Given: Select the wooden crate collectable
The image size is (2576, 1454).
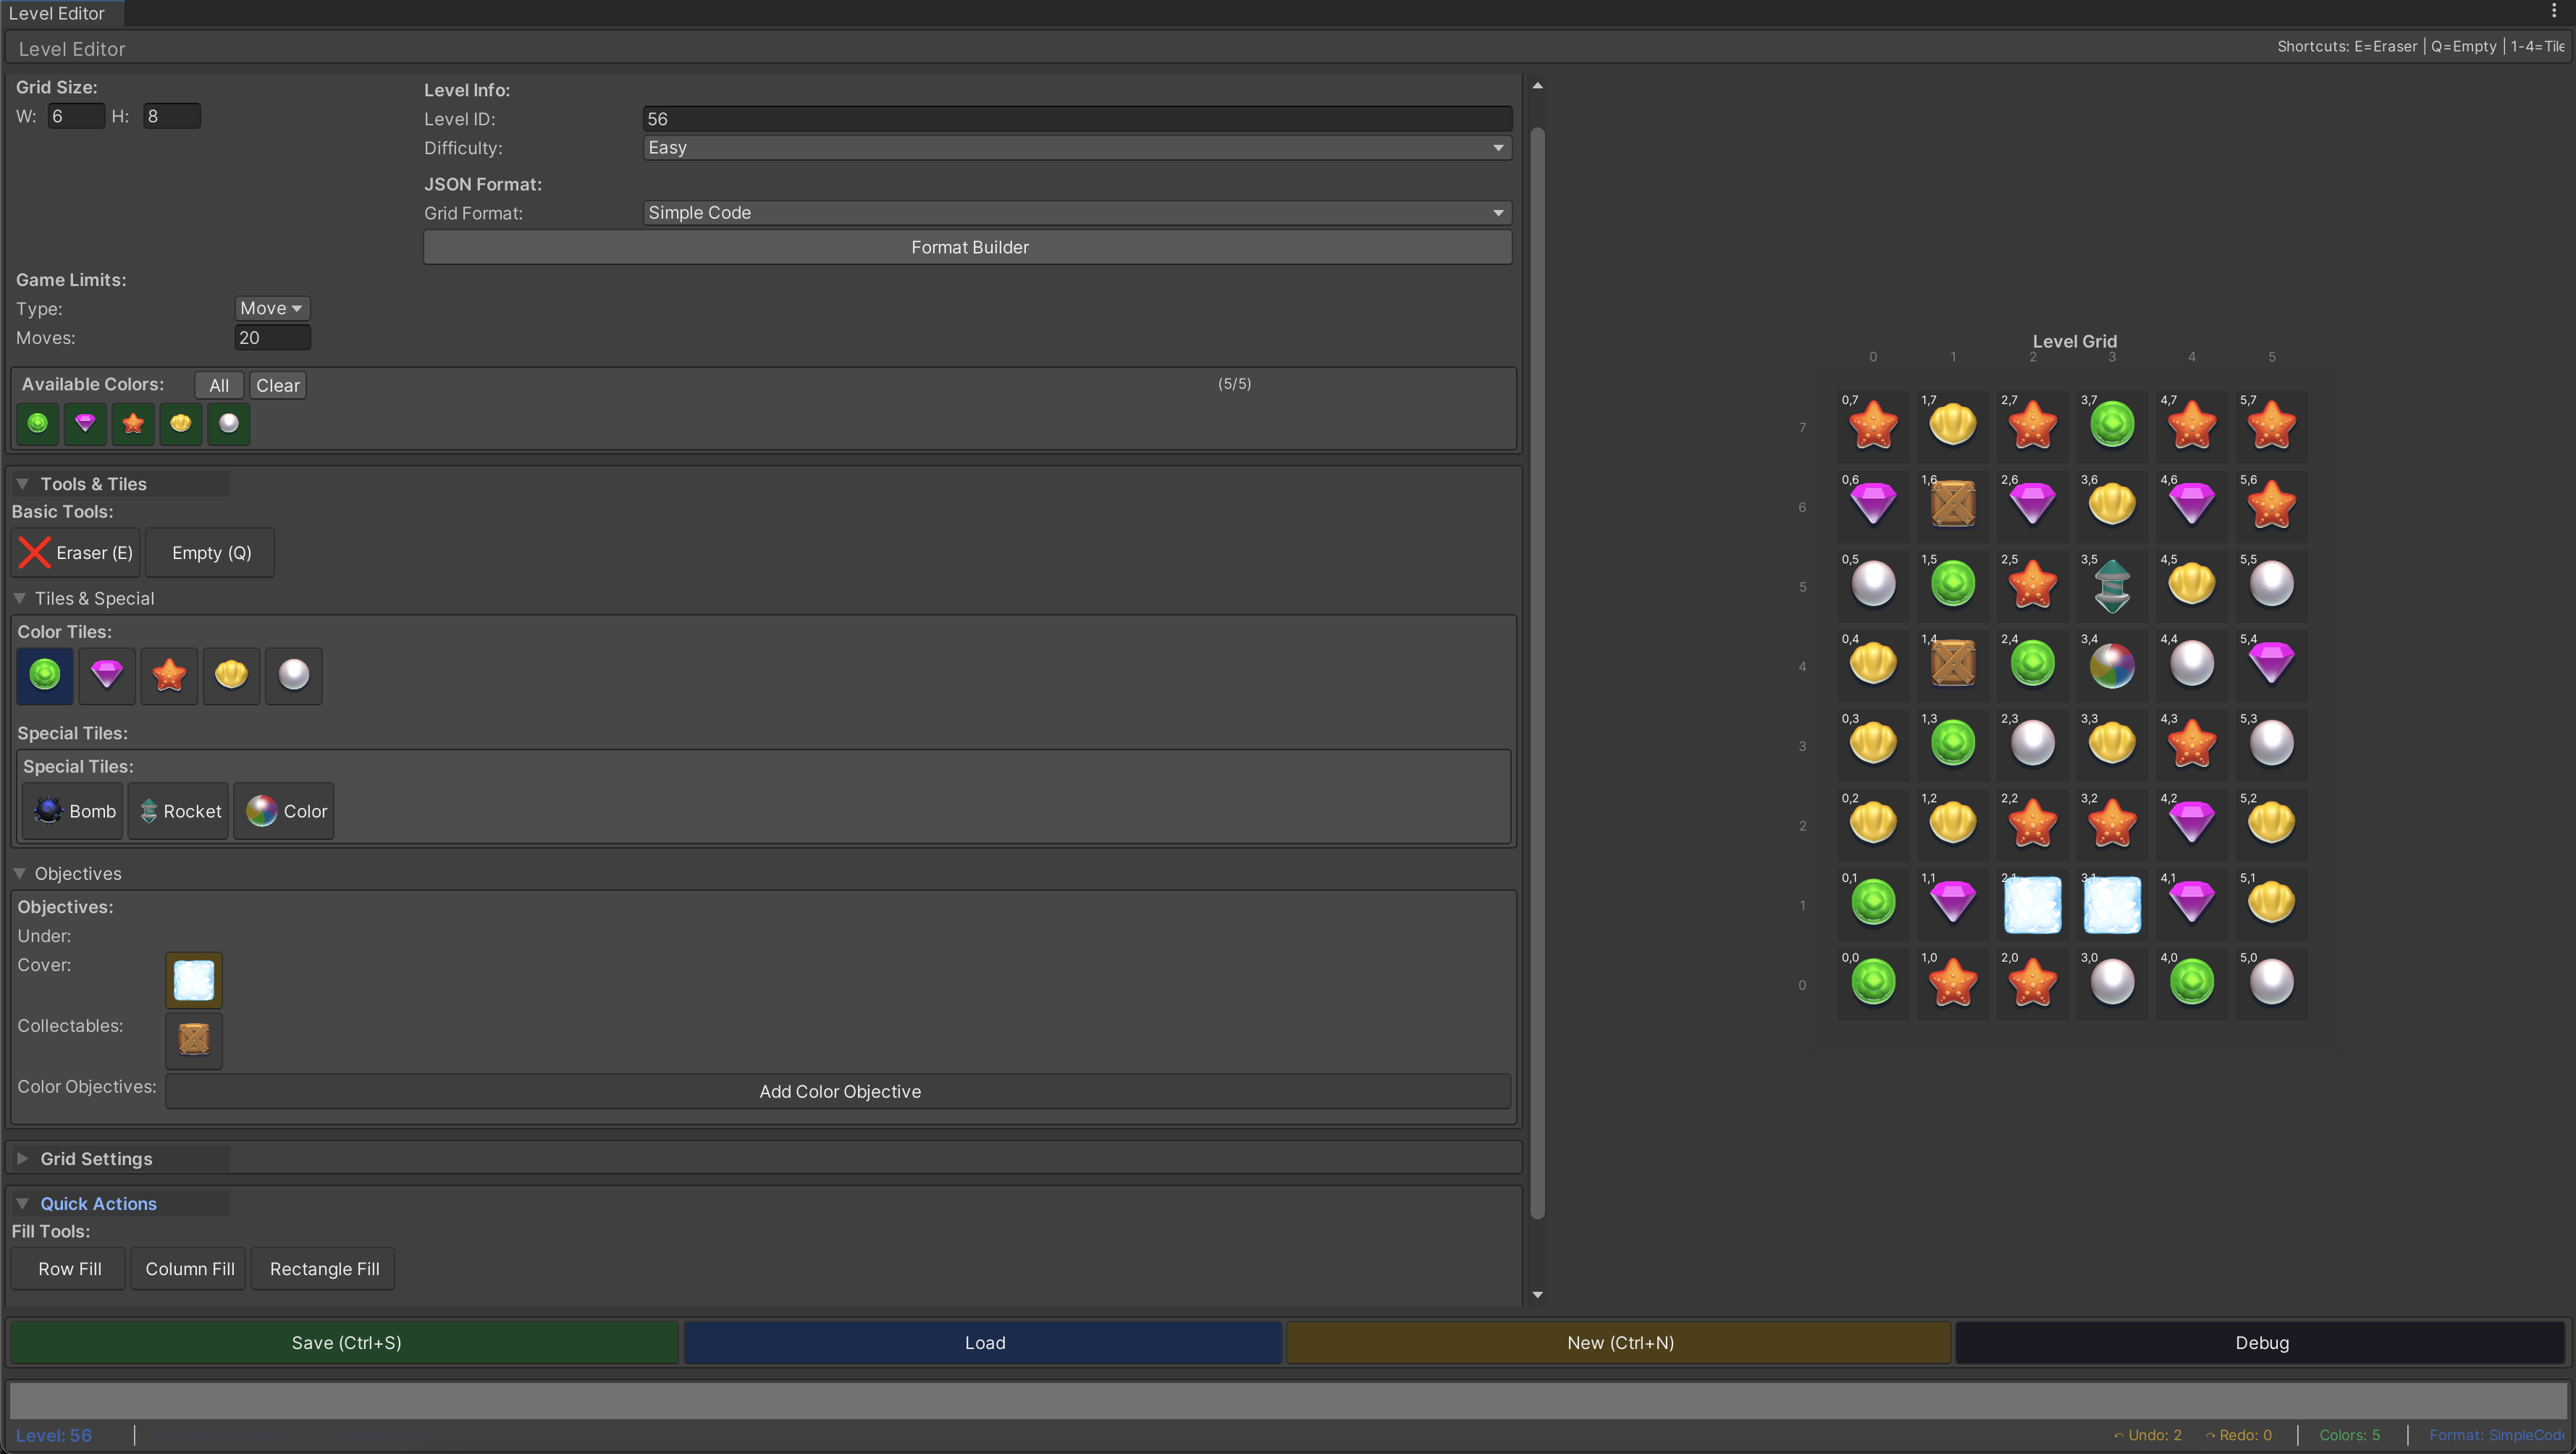Looking at the screenshot, I should pos(194,1040).
